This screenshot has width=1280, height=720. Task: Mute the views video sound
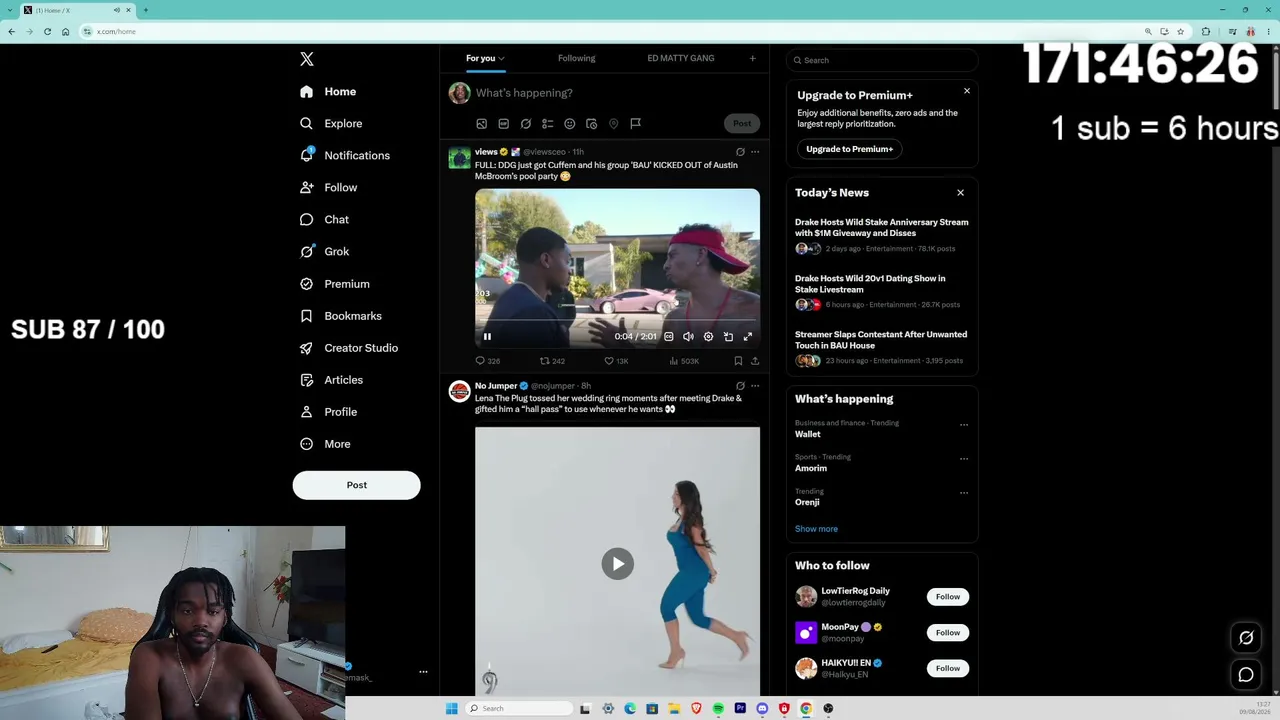click(688, 337)
